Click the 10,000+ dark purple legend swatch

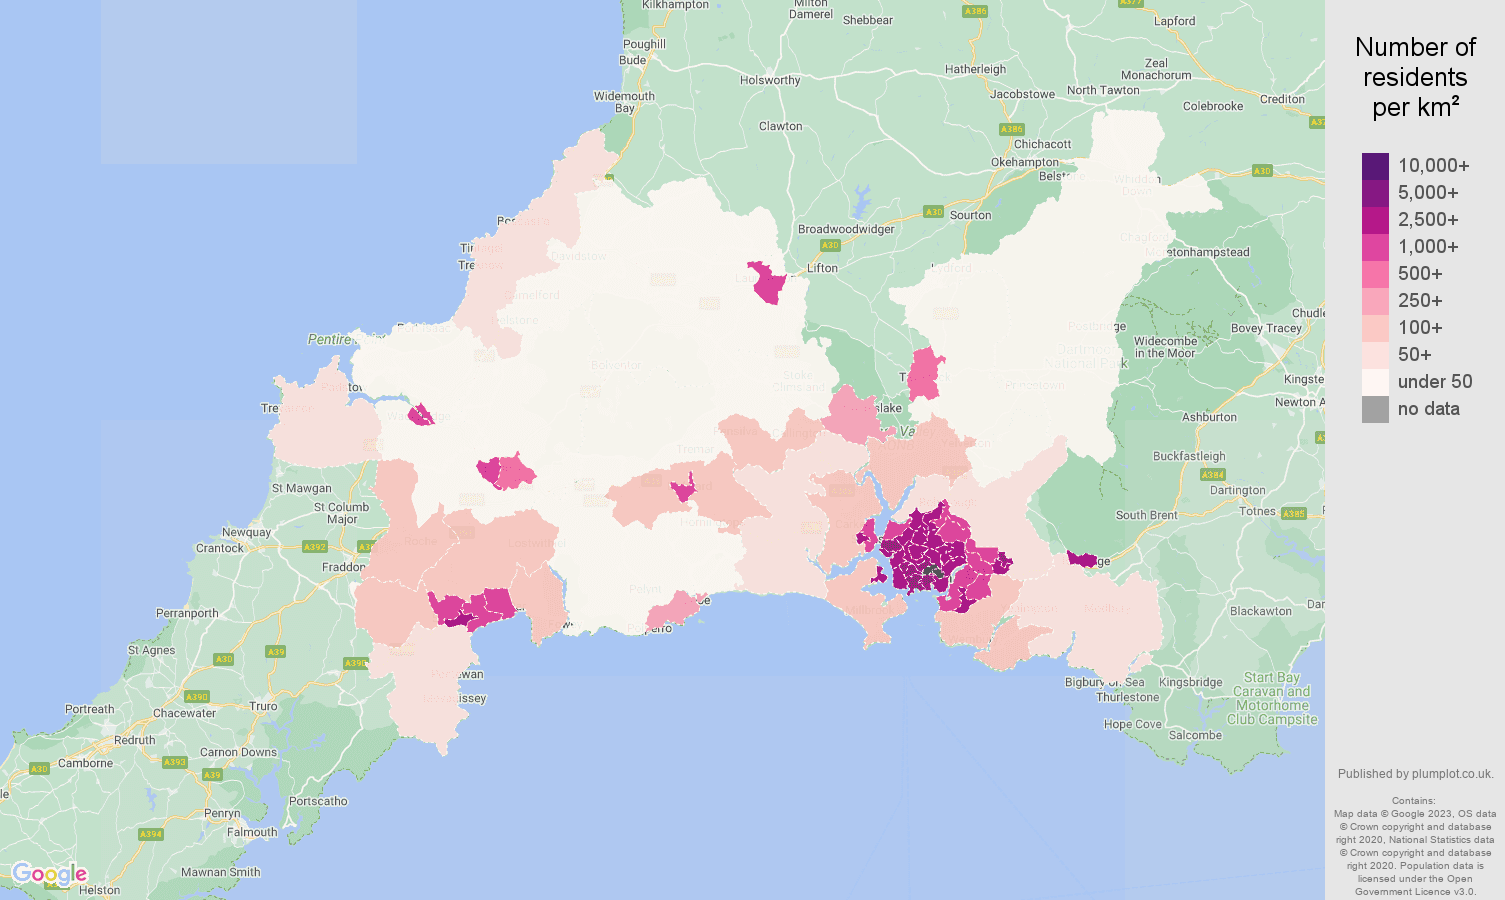[x=1375, y=166]
